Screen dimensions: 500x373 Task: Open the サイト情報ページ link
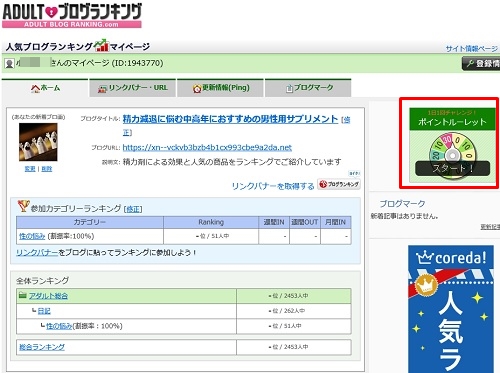472,49
